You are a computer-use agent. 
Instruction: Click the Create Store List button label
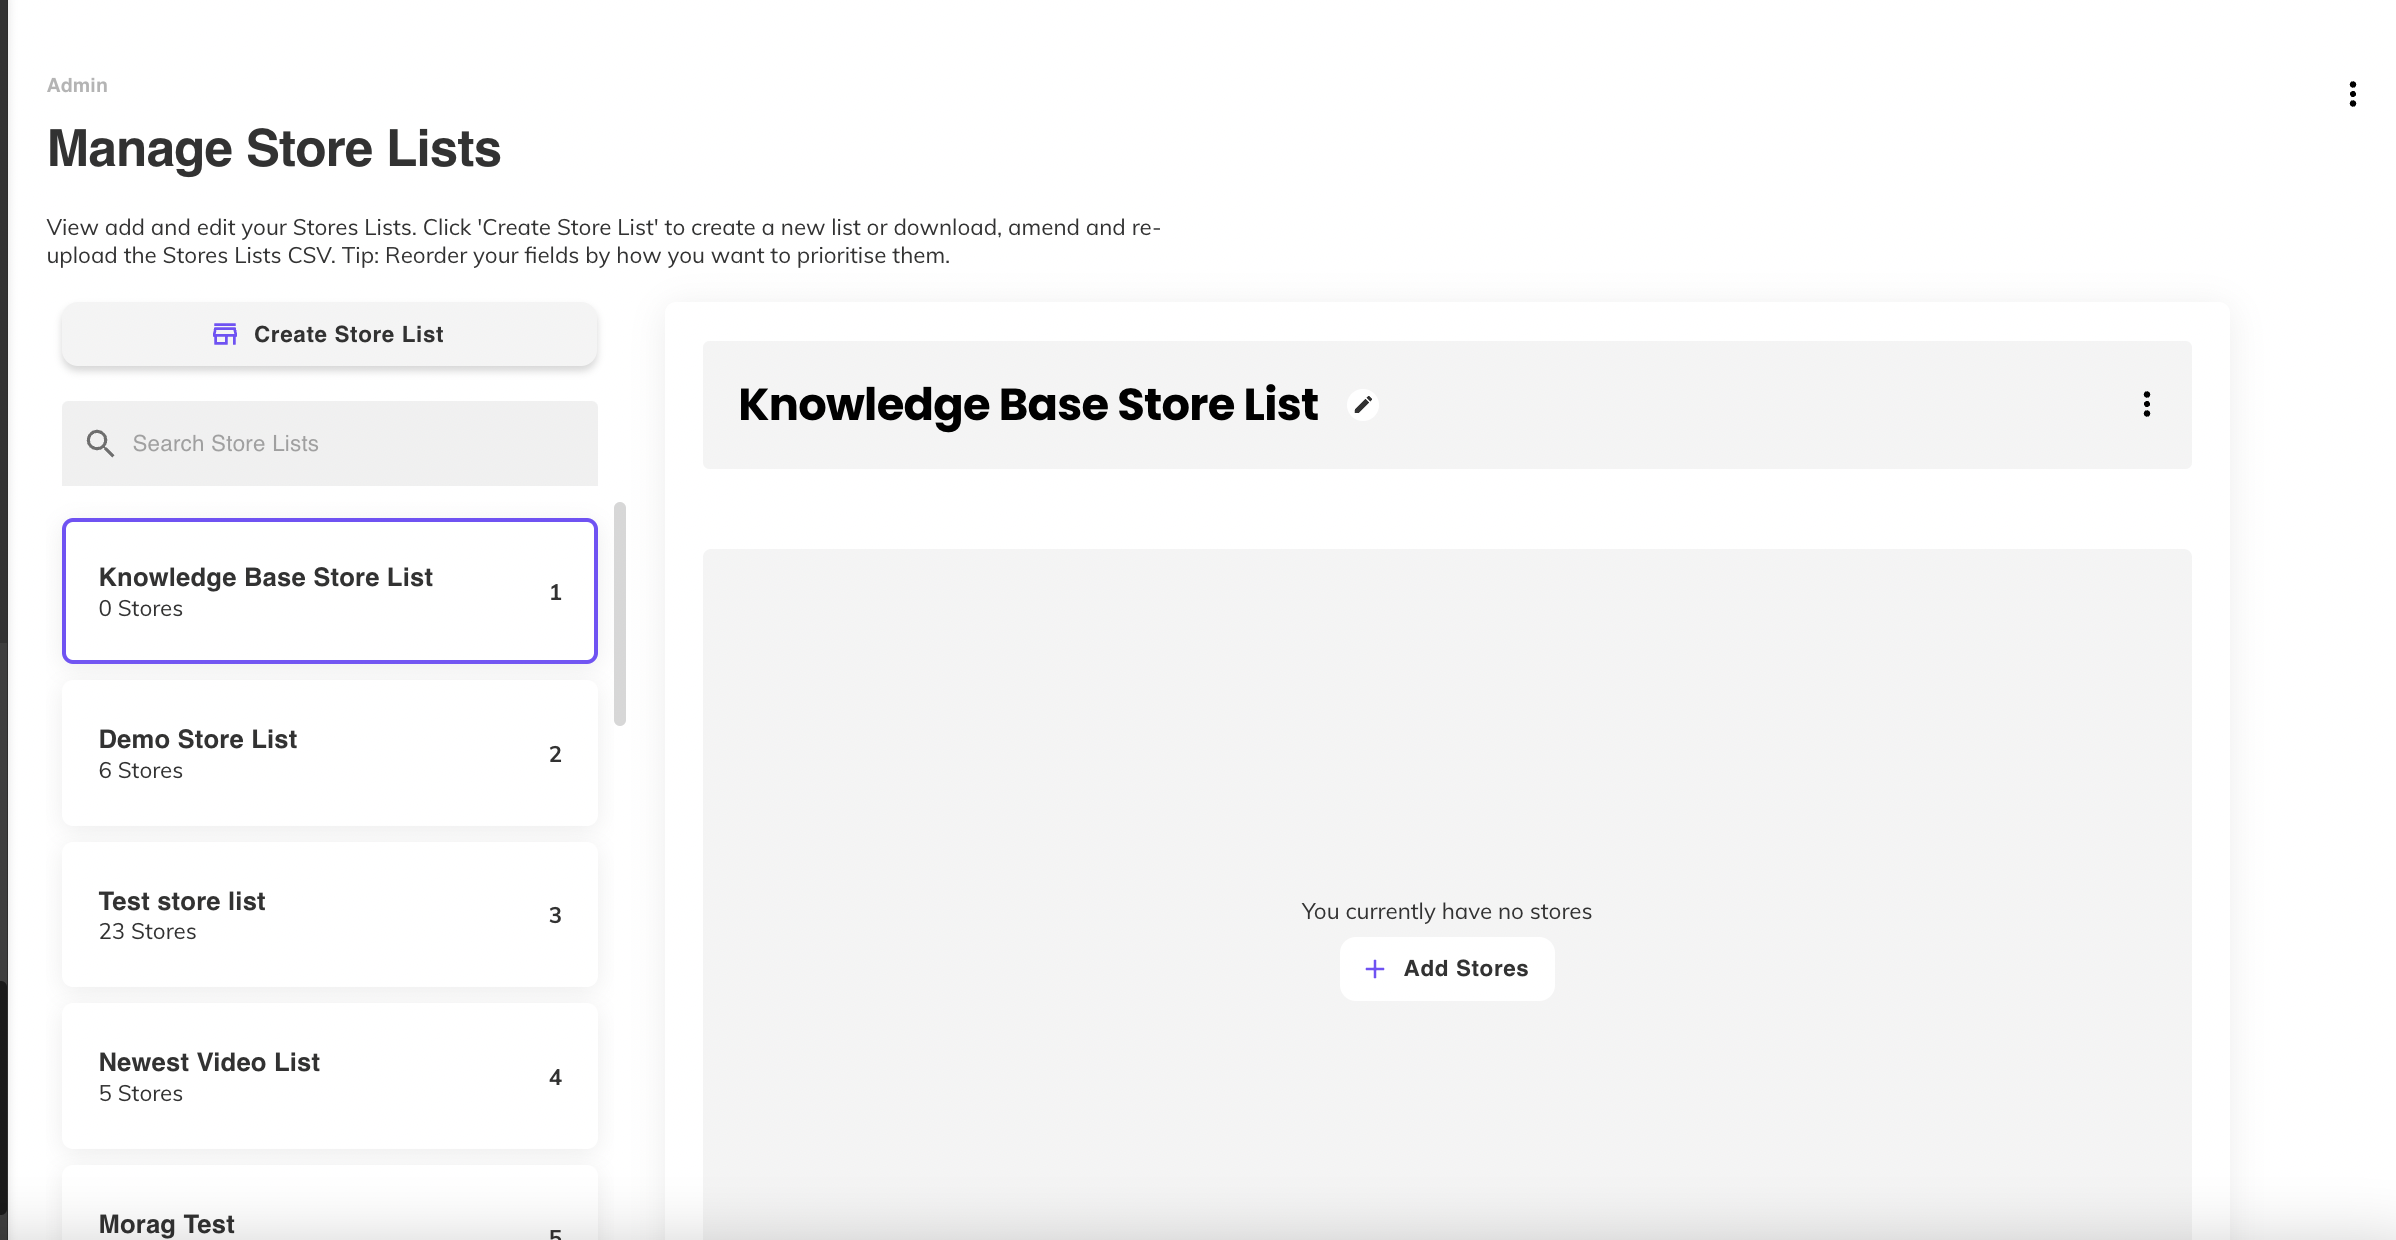point(348,334)
